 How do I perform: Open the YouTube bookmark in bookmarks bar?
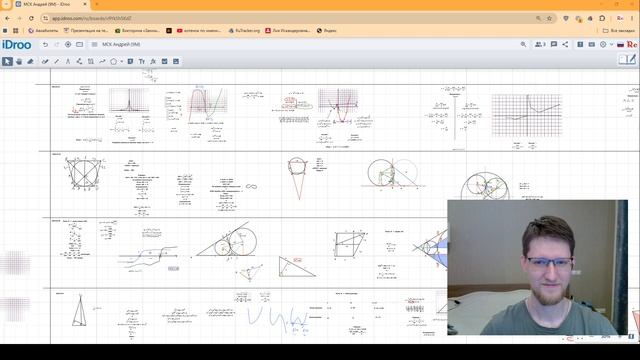click(x=199, y=31)
